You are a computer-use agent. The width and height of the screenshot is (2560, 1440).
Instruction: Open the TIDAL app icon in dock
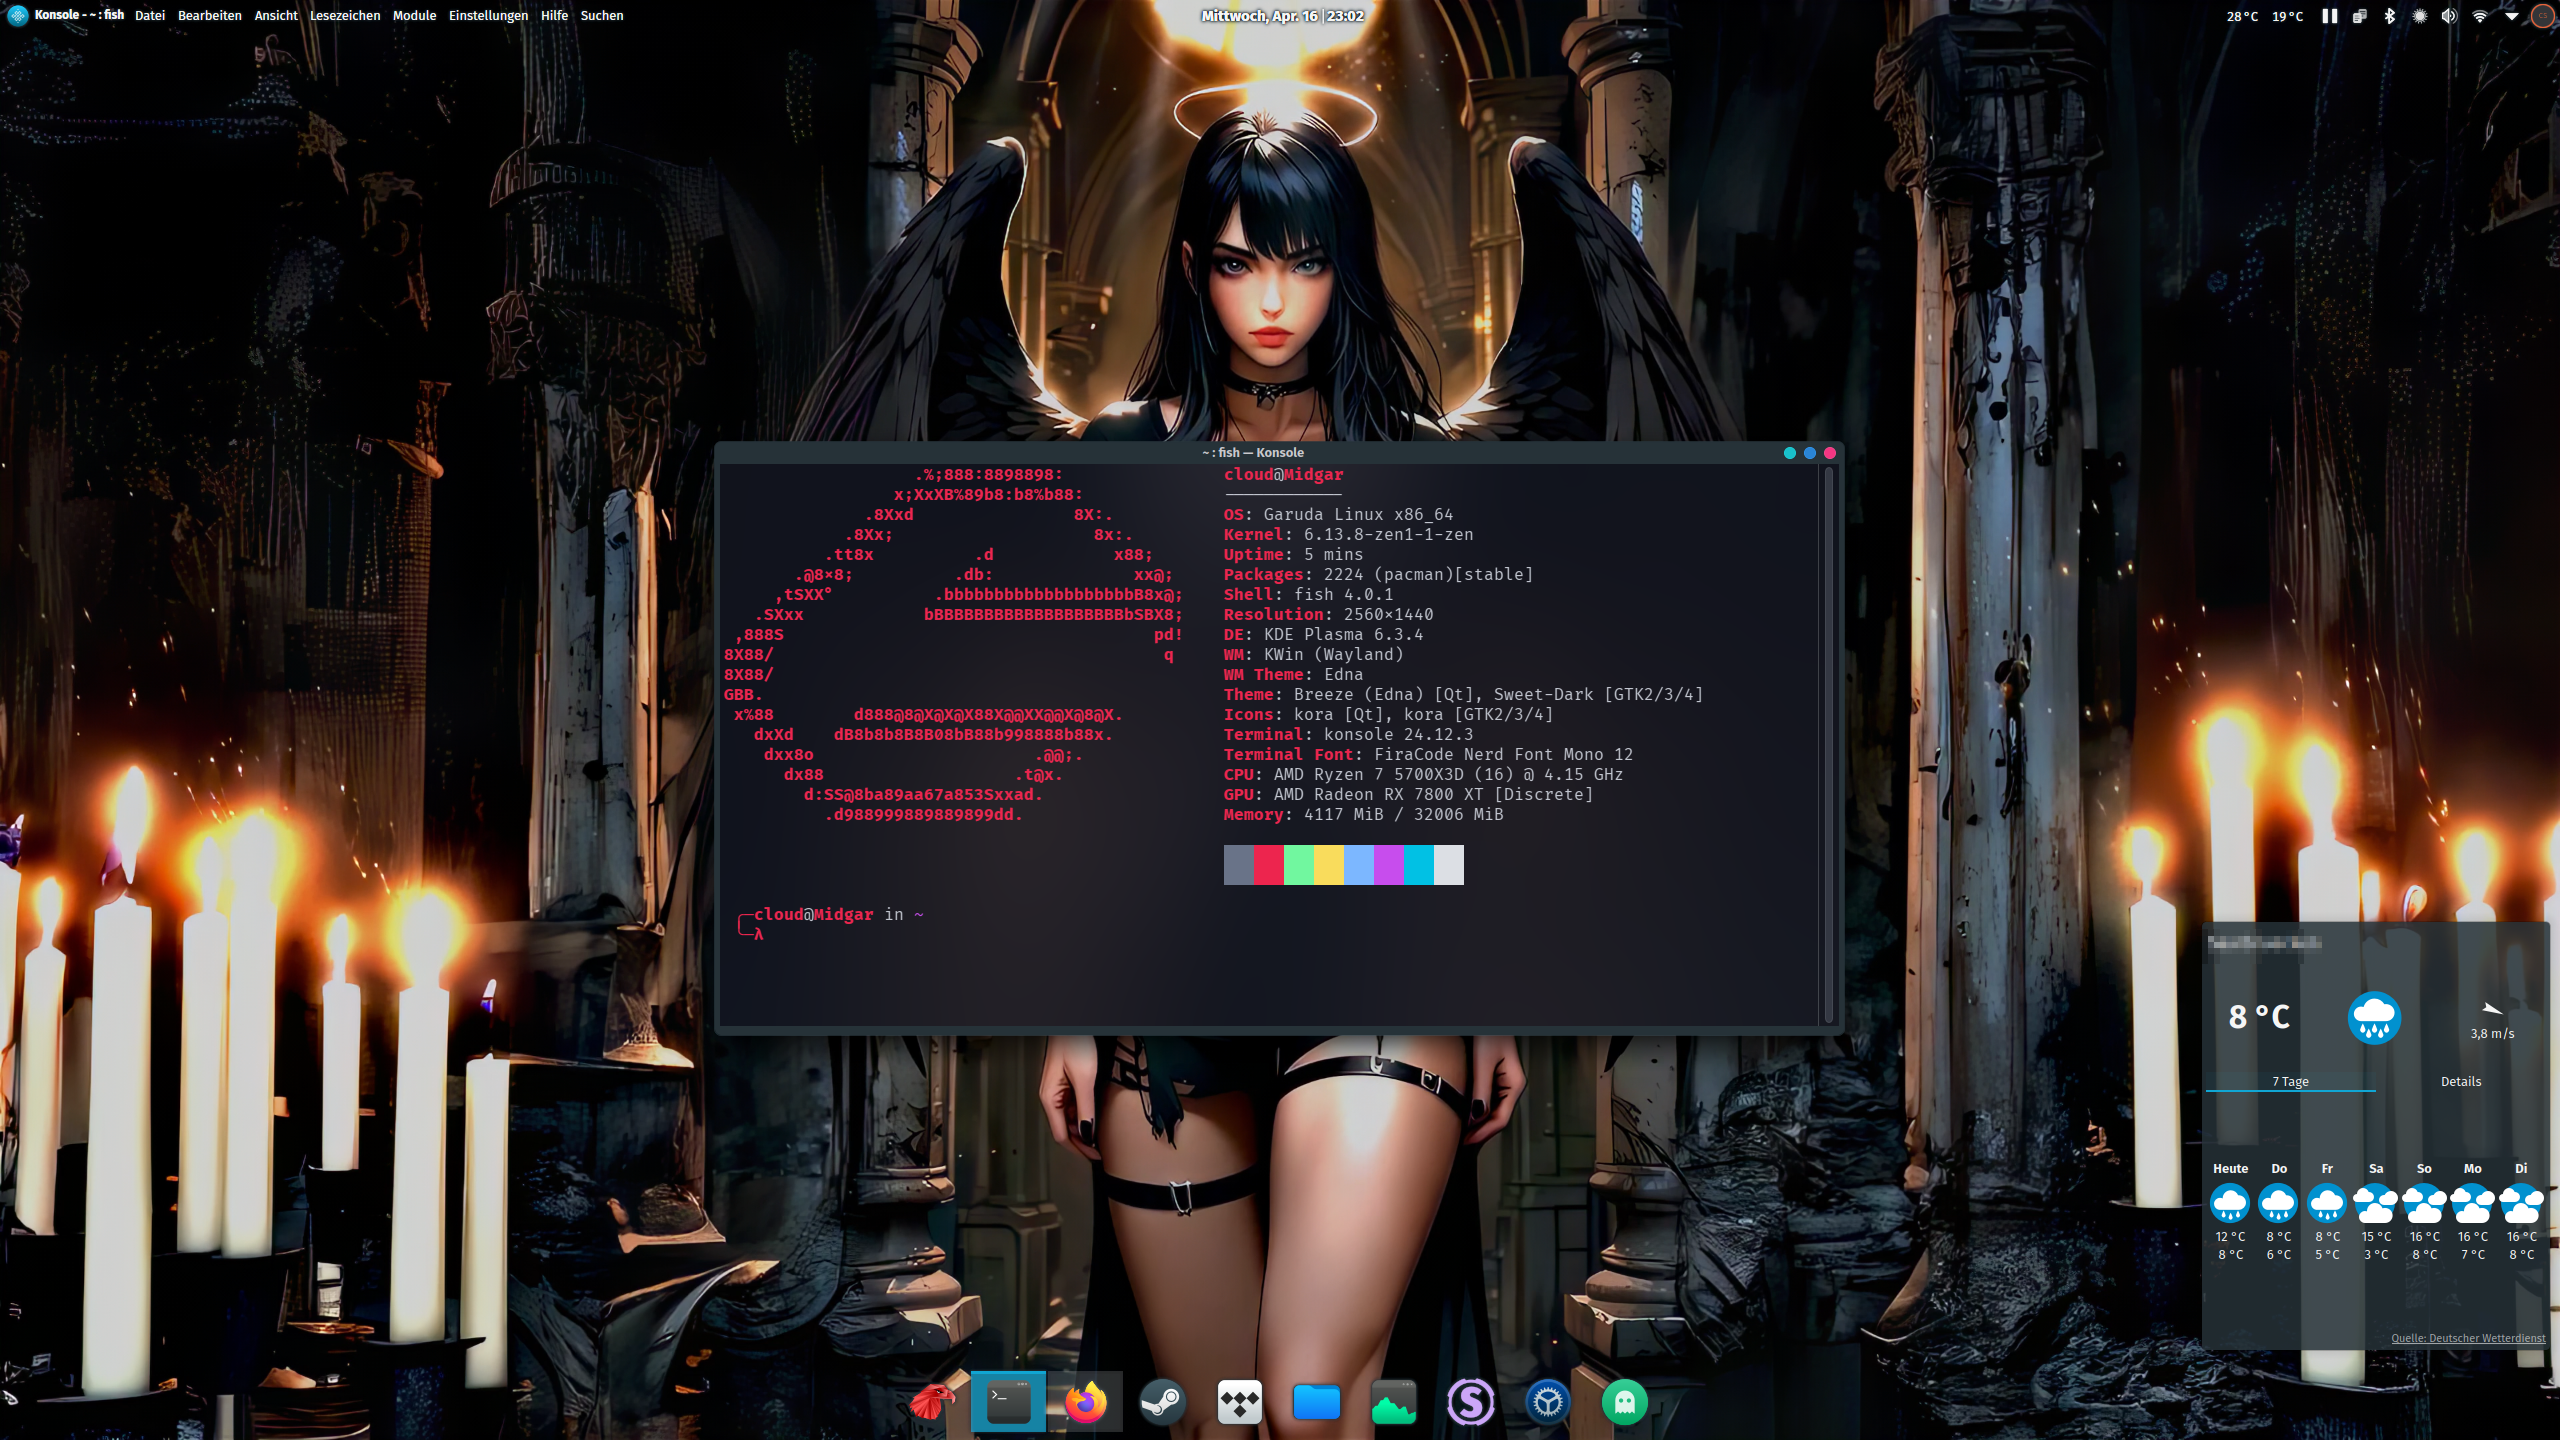(x=1239, y=1403)
